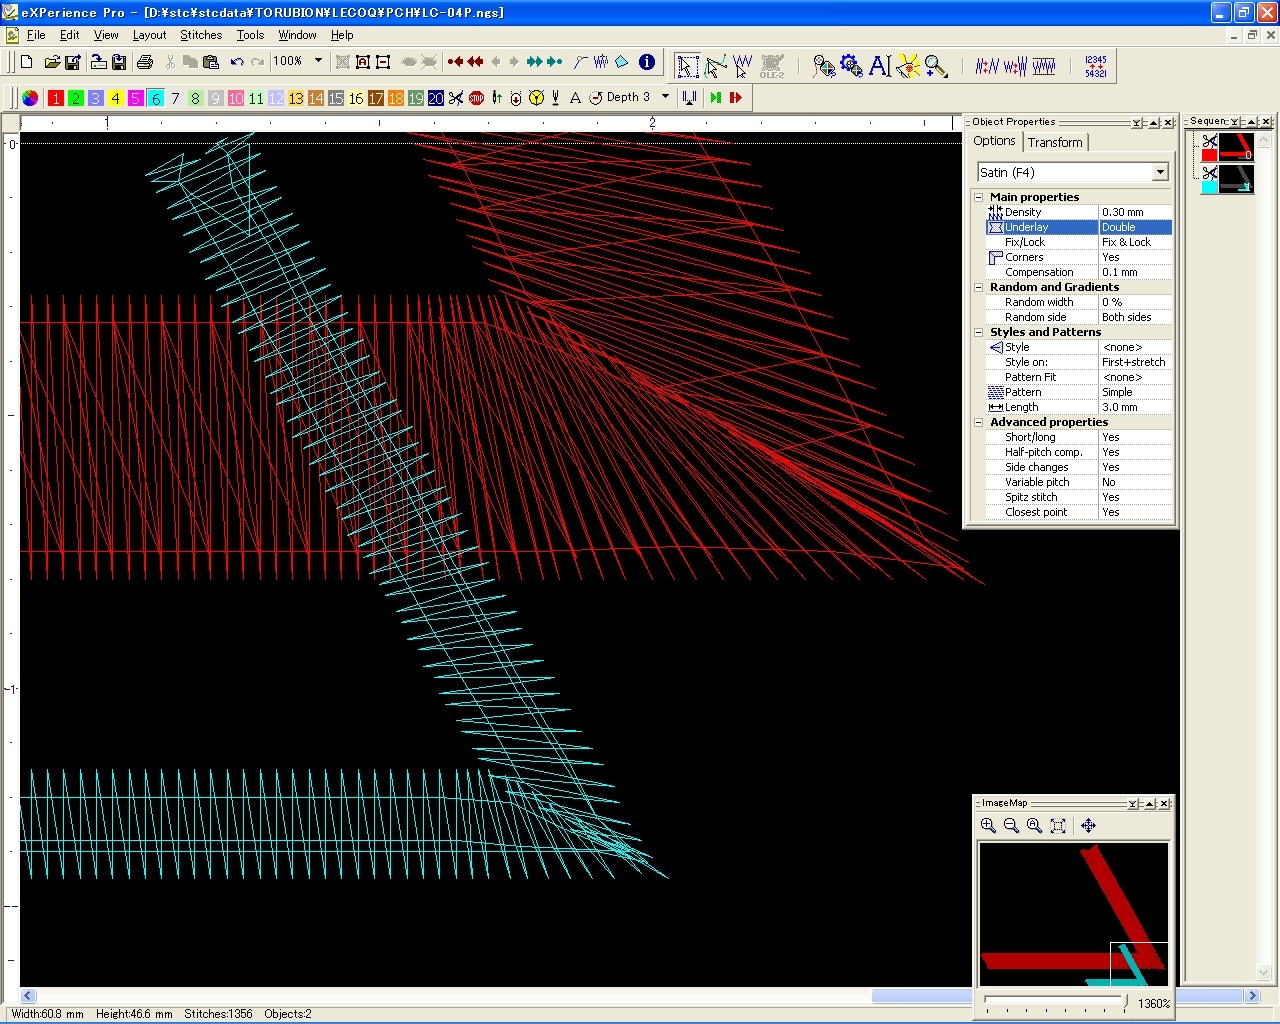
Task: Select the edit nodes arrow tool
Action: click(x=715, y=66)
